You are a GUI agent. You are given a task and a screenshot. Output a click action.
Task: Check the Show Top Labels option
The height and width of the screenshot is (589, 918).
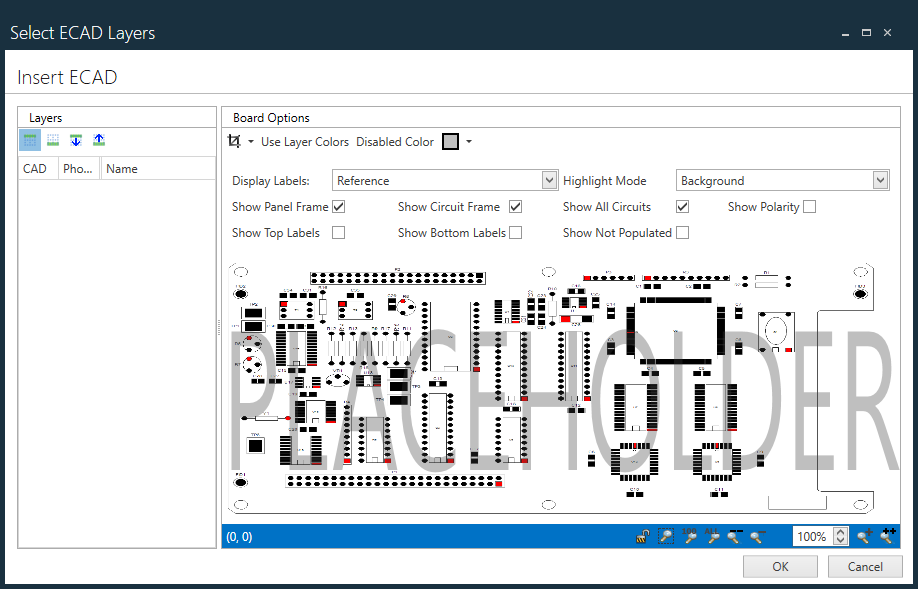[338, 232]
